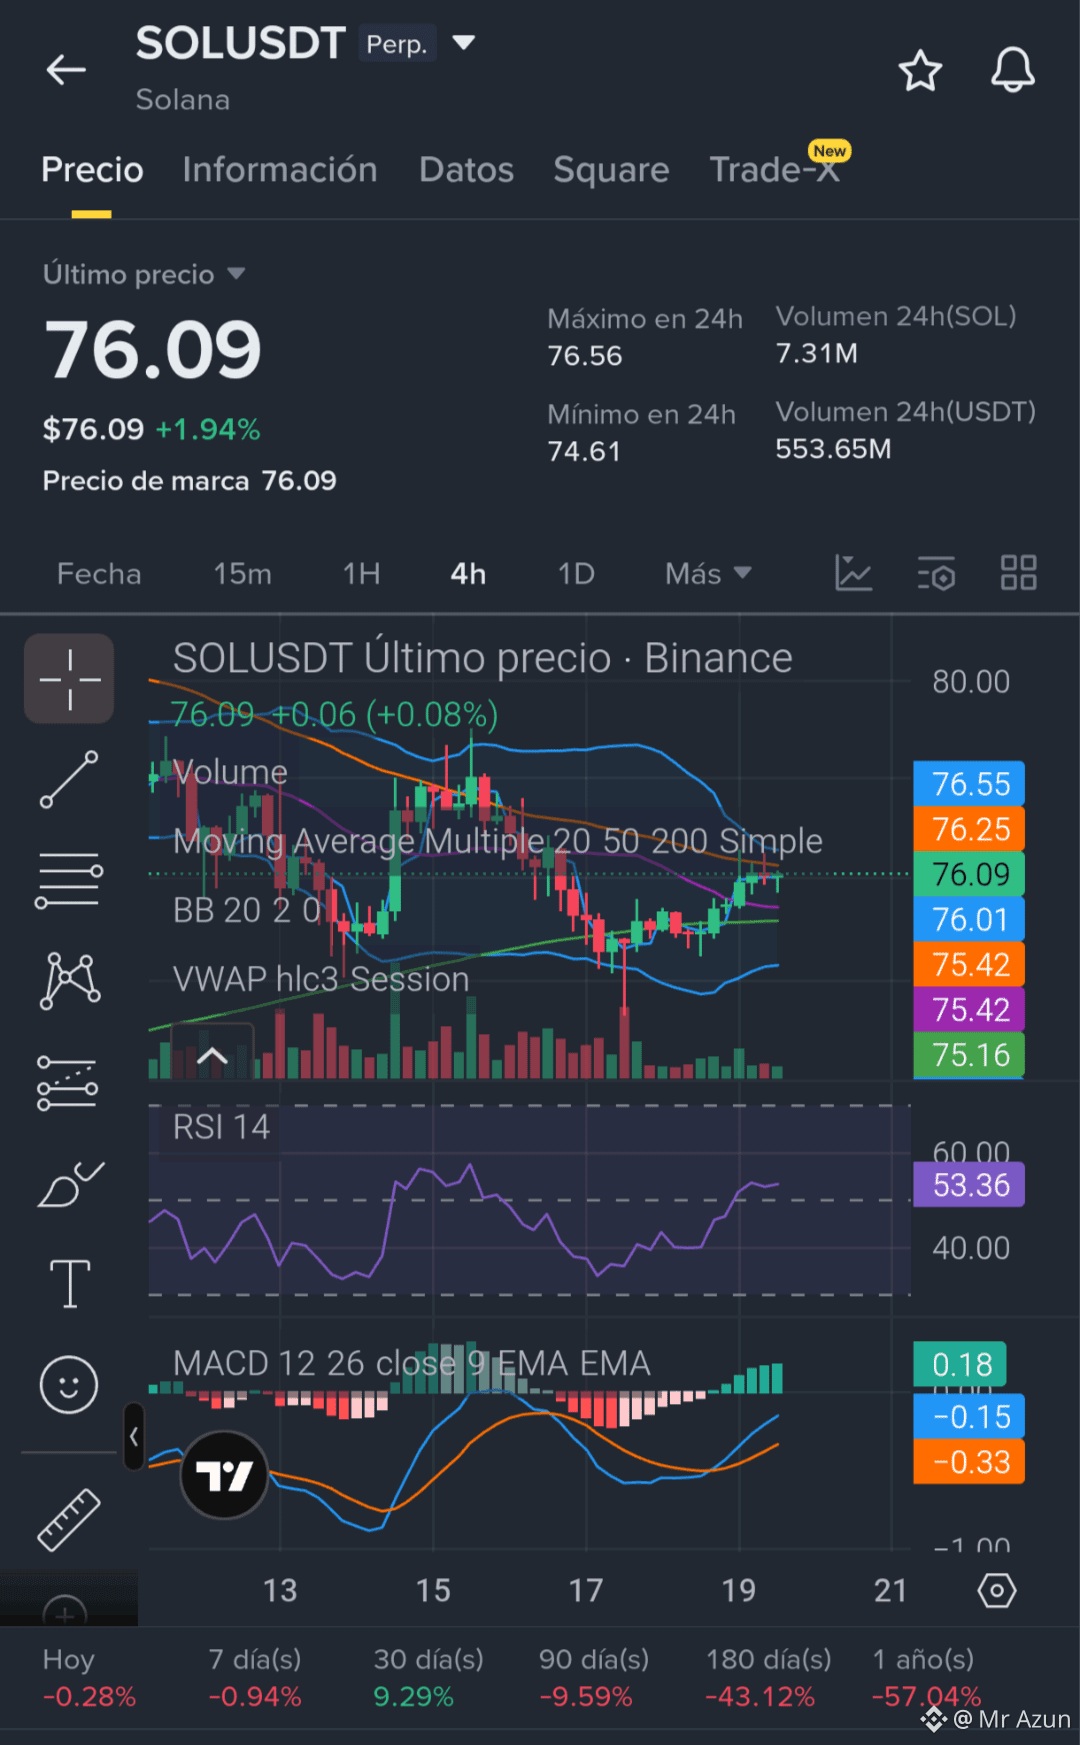Click the MACD −0.15 blue tag

click(x=969, y=1416)
